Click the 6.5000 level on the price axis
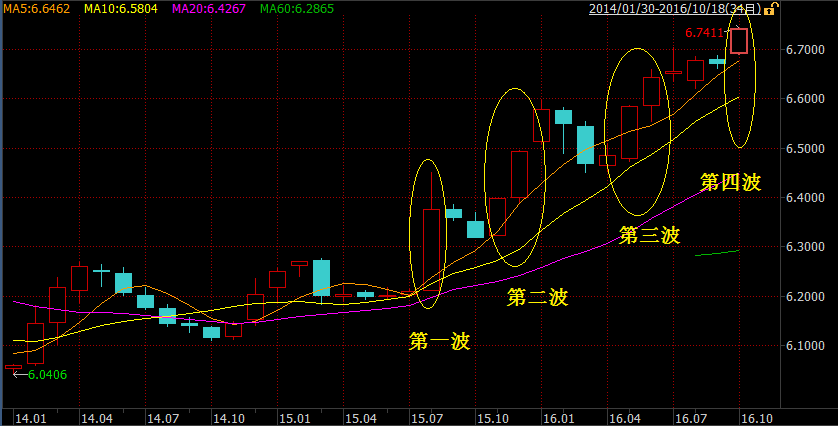This screenshot has width=838, height=426. tap(804, 149)
